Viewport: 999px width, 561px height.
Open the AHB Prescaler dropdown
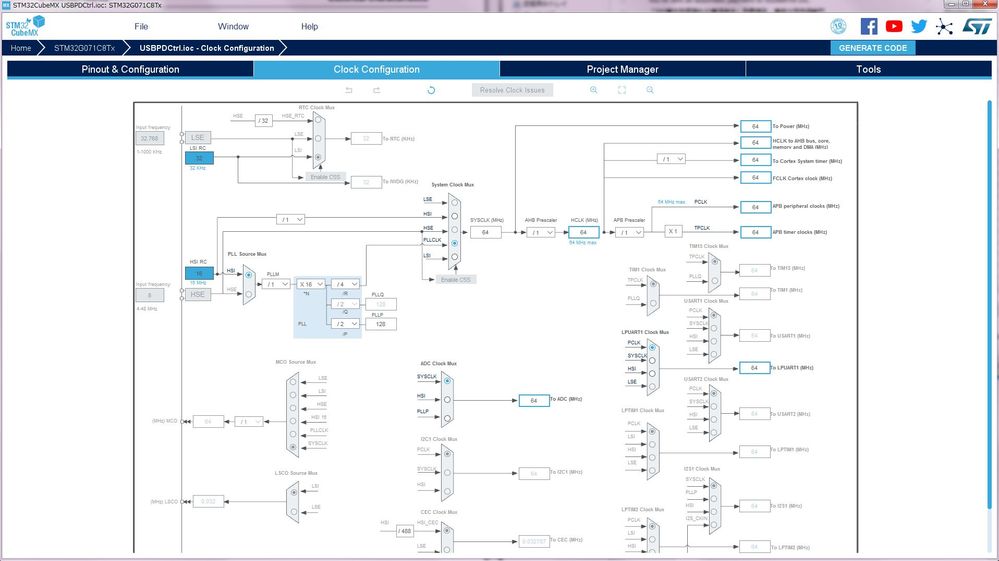pyautogui.click(x=540, y=232)
